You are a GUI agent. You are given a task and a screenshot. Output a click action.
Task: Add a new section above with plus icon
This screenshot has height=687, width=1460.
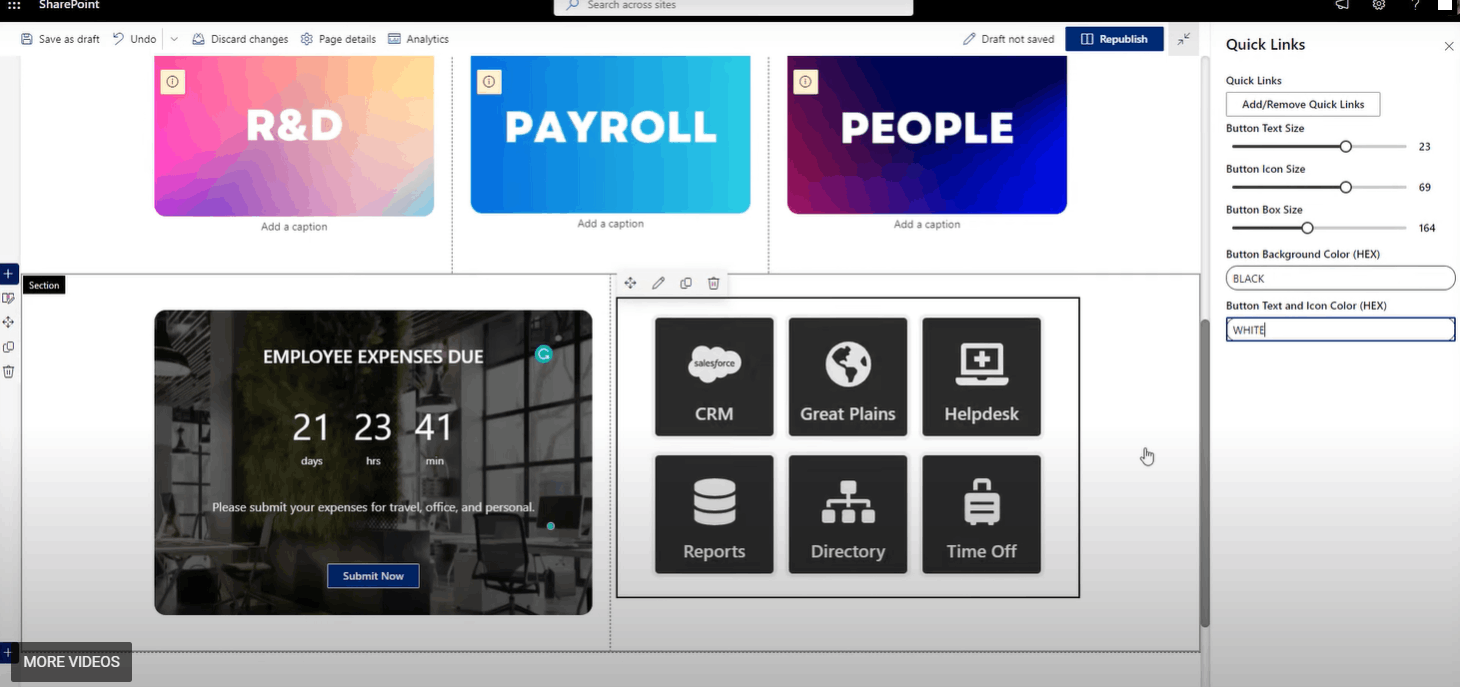[8, 273]
